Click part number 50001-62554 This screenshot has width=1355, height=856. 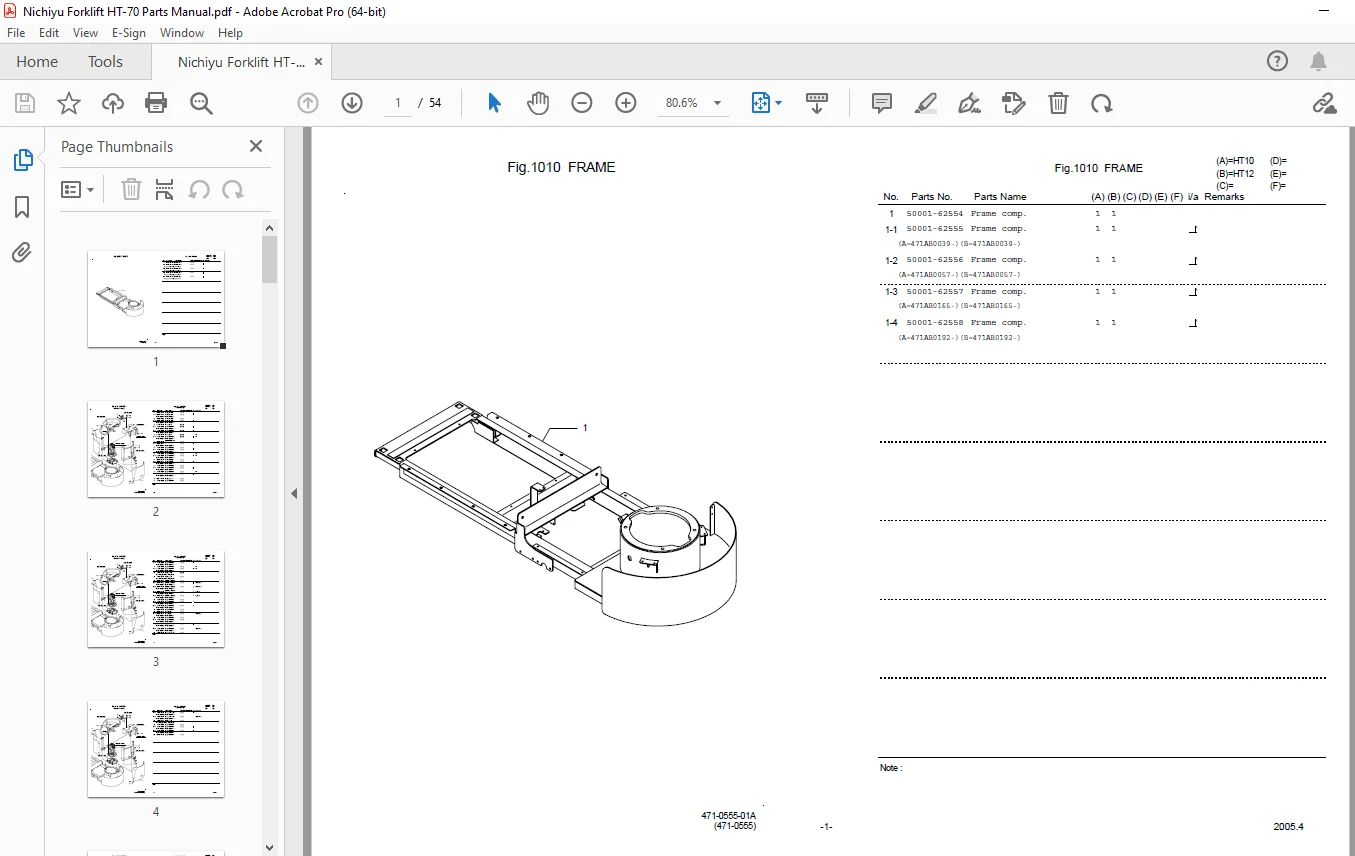coord(935,214)
